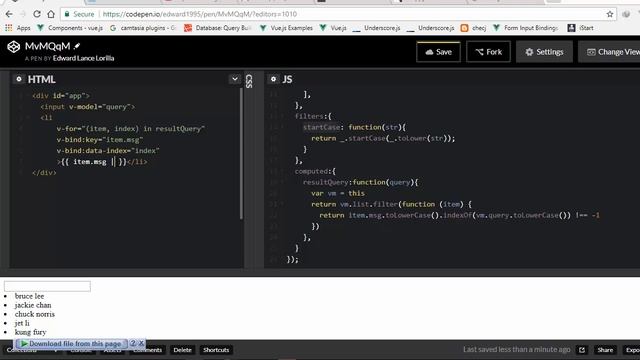Click the 'var vm = this' line
This screenshot has width=640, height=360.
[x=338, y=193]
